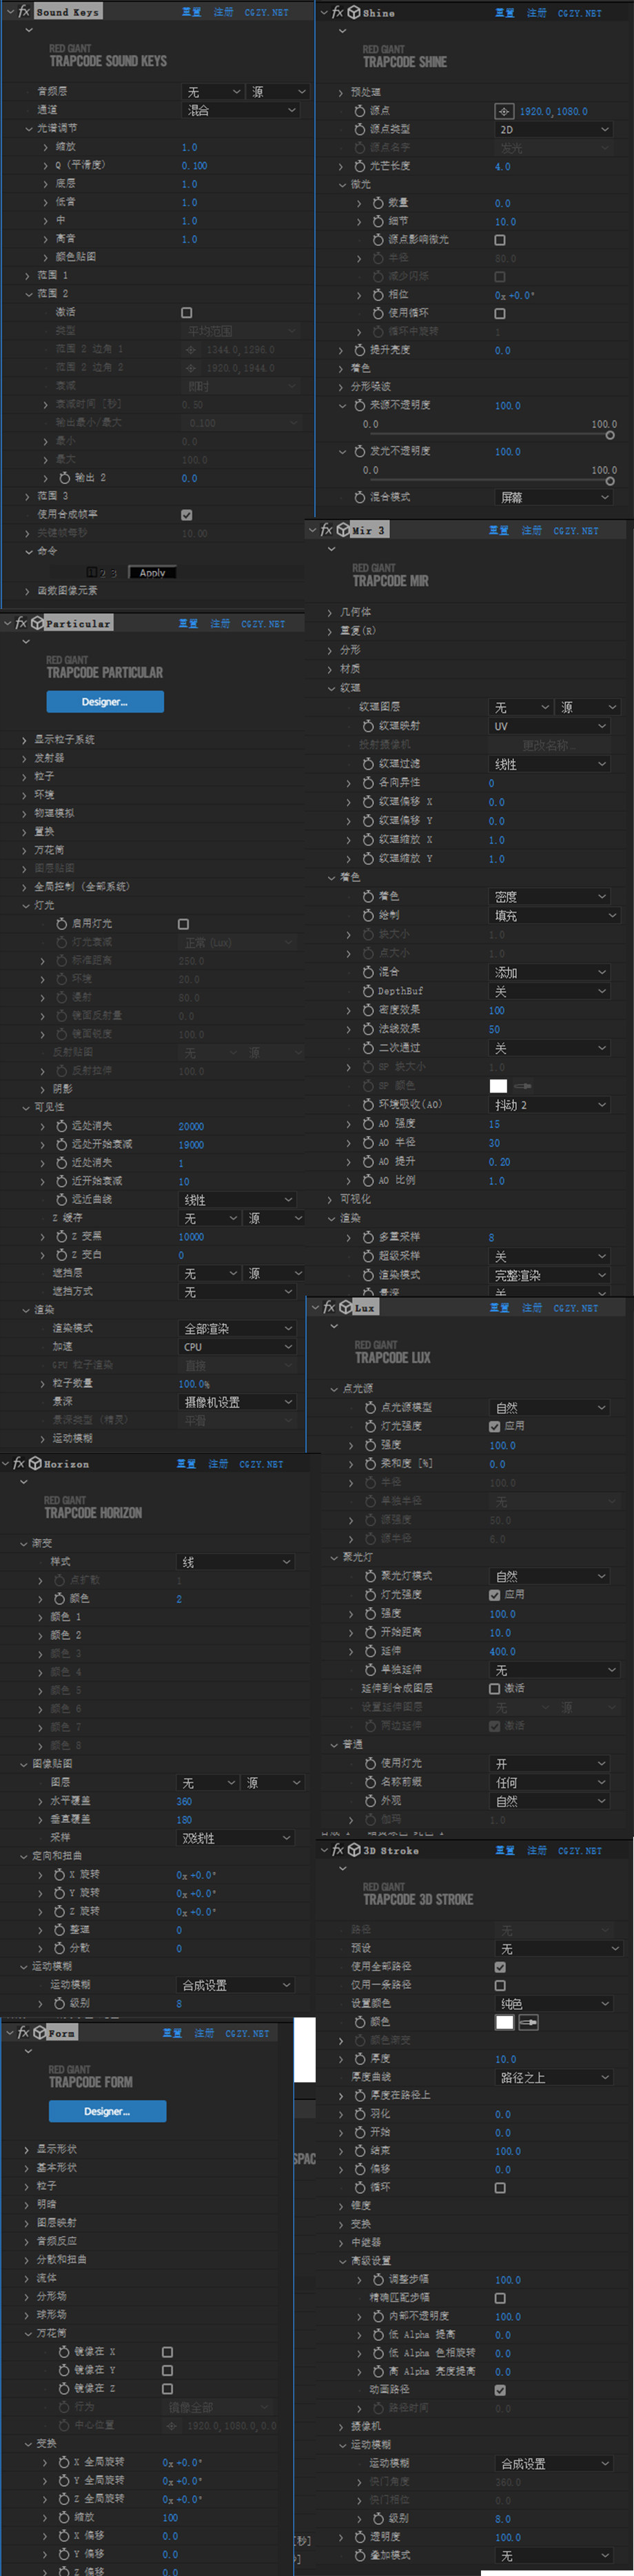Enable 激活 checkbox under Sound Keys 范围 2
634x2576 pixels.
pos(187,313)
